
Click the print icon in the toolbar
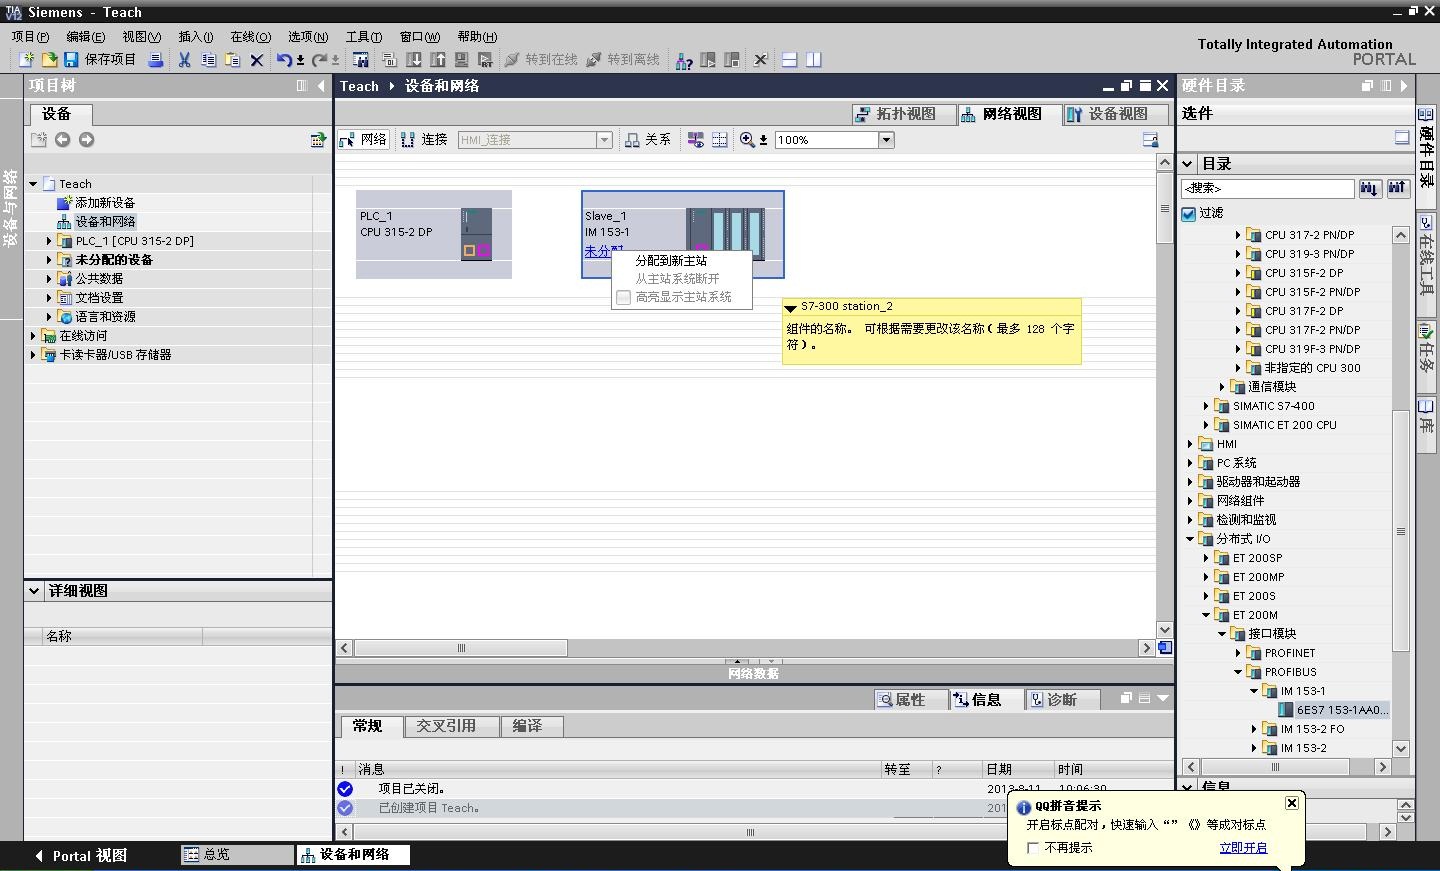(x=156, y=60)
